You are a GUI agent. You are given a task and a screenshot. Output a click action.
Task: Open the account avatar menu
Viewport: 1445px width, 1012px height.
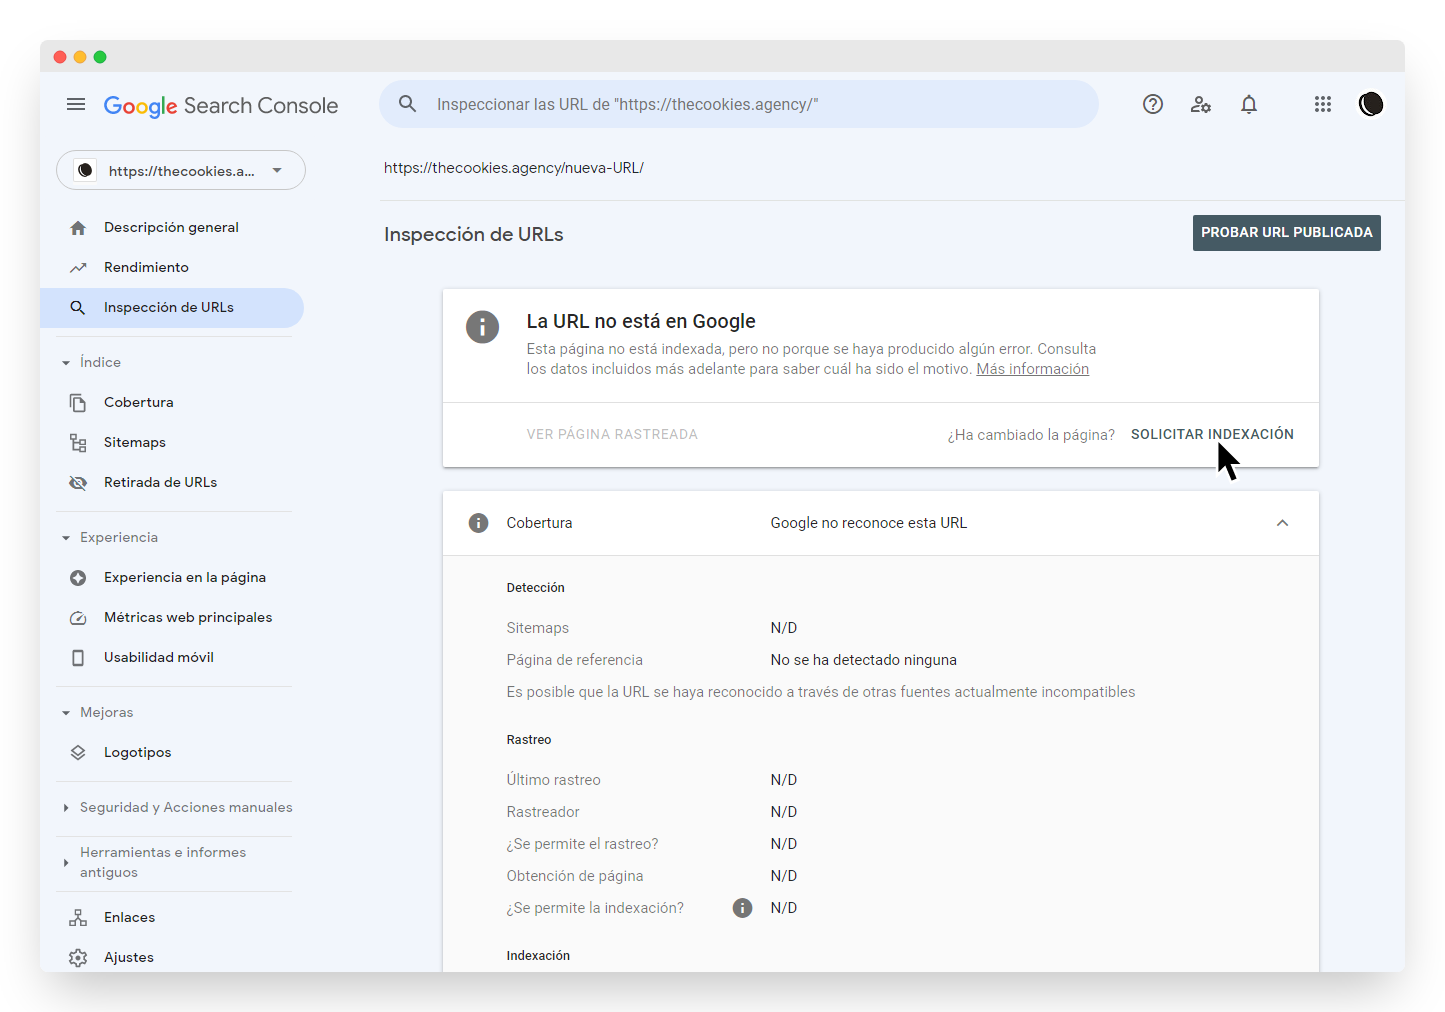coord(1371,104)
